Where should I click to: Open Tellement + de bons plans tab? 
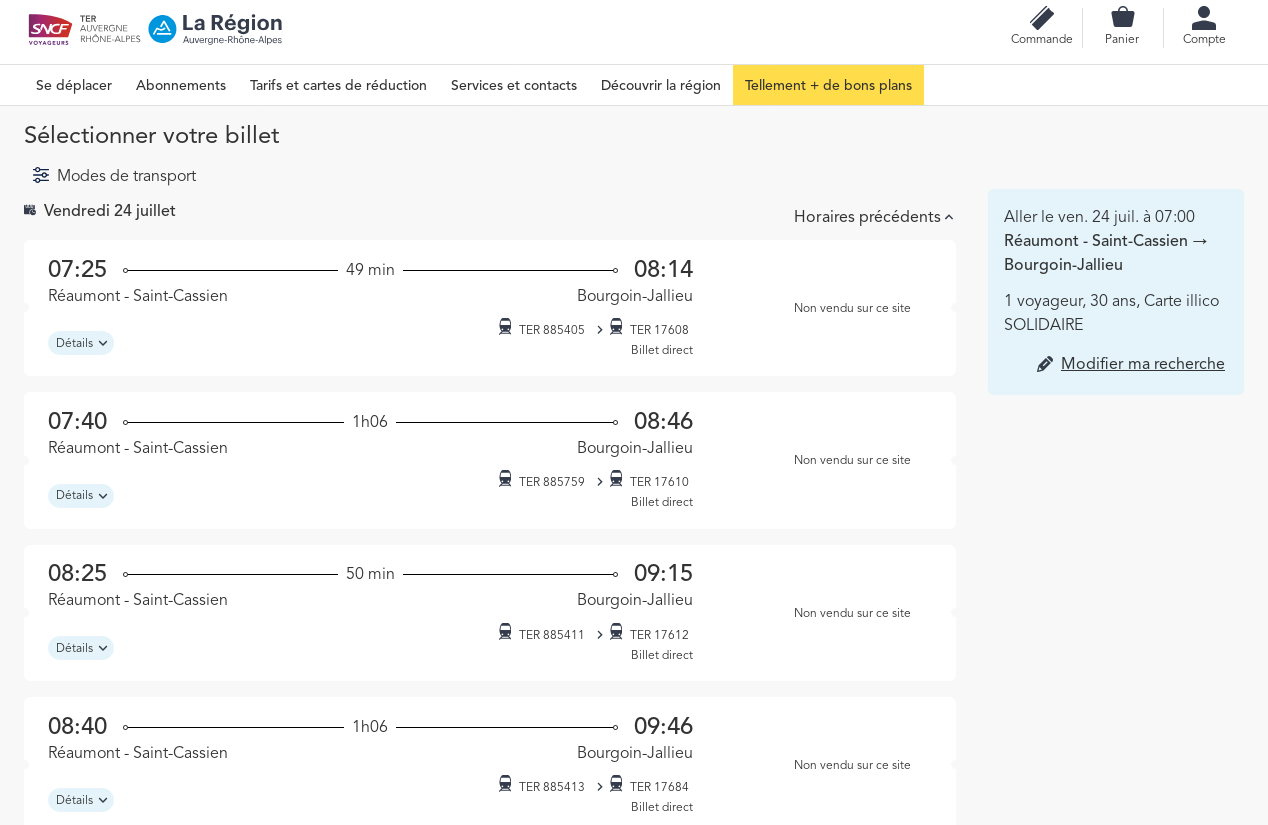pyautogui.click(x=828, y=85)
